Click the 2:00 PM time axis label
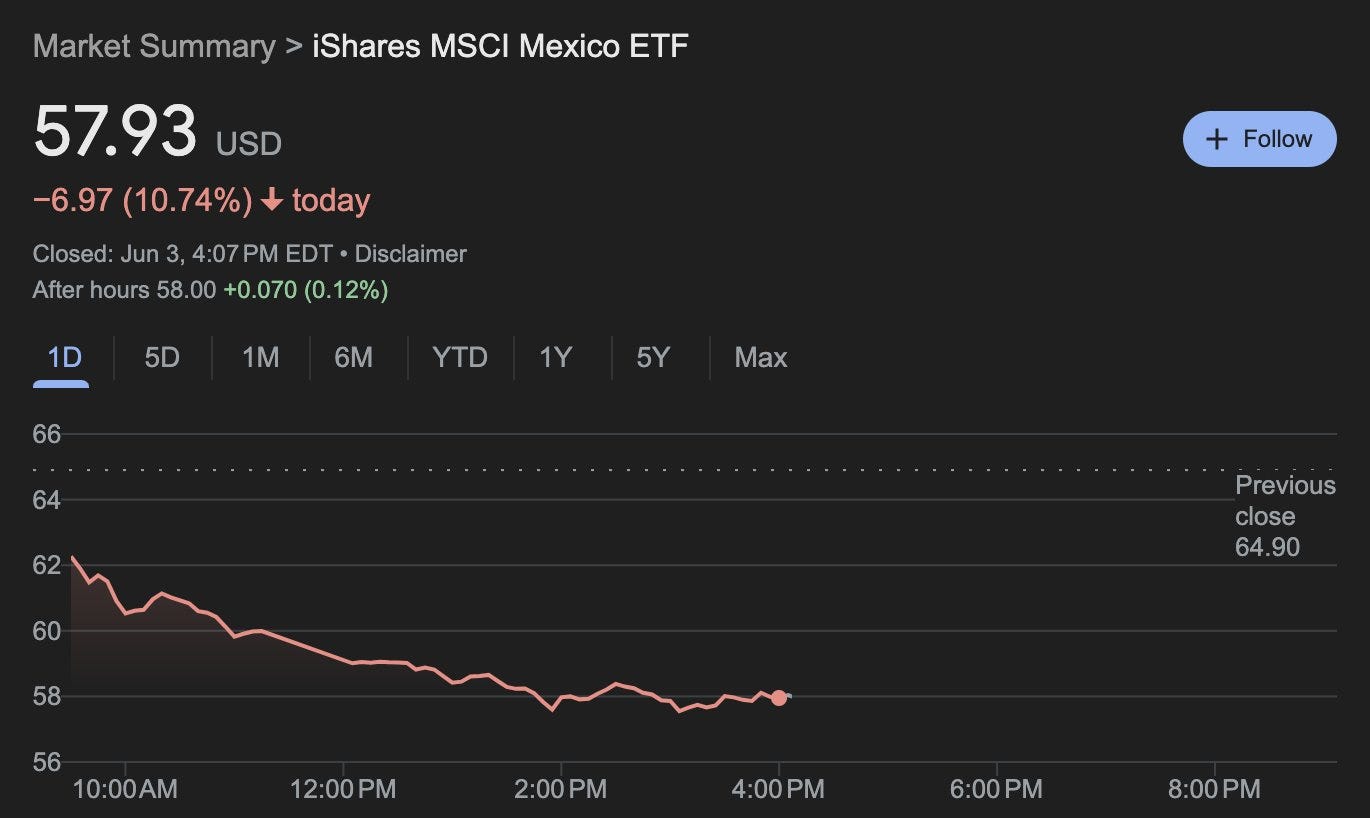Screen dimensions: 1370x818 (561, 789)
